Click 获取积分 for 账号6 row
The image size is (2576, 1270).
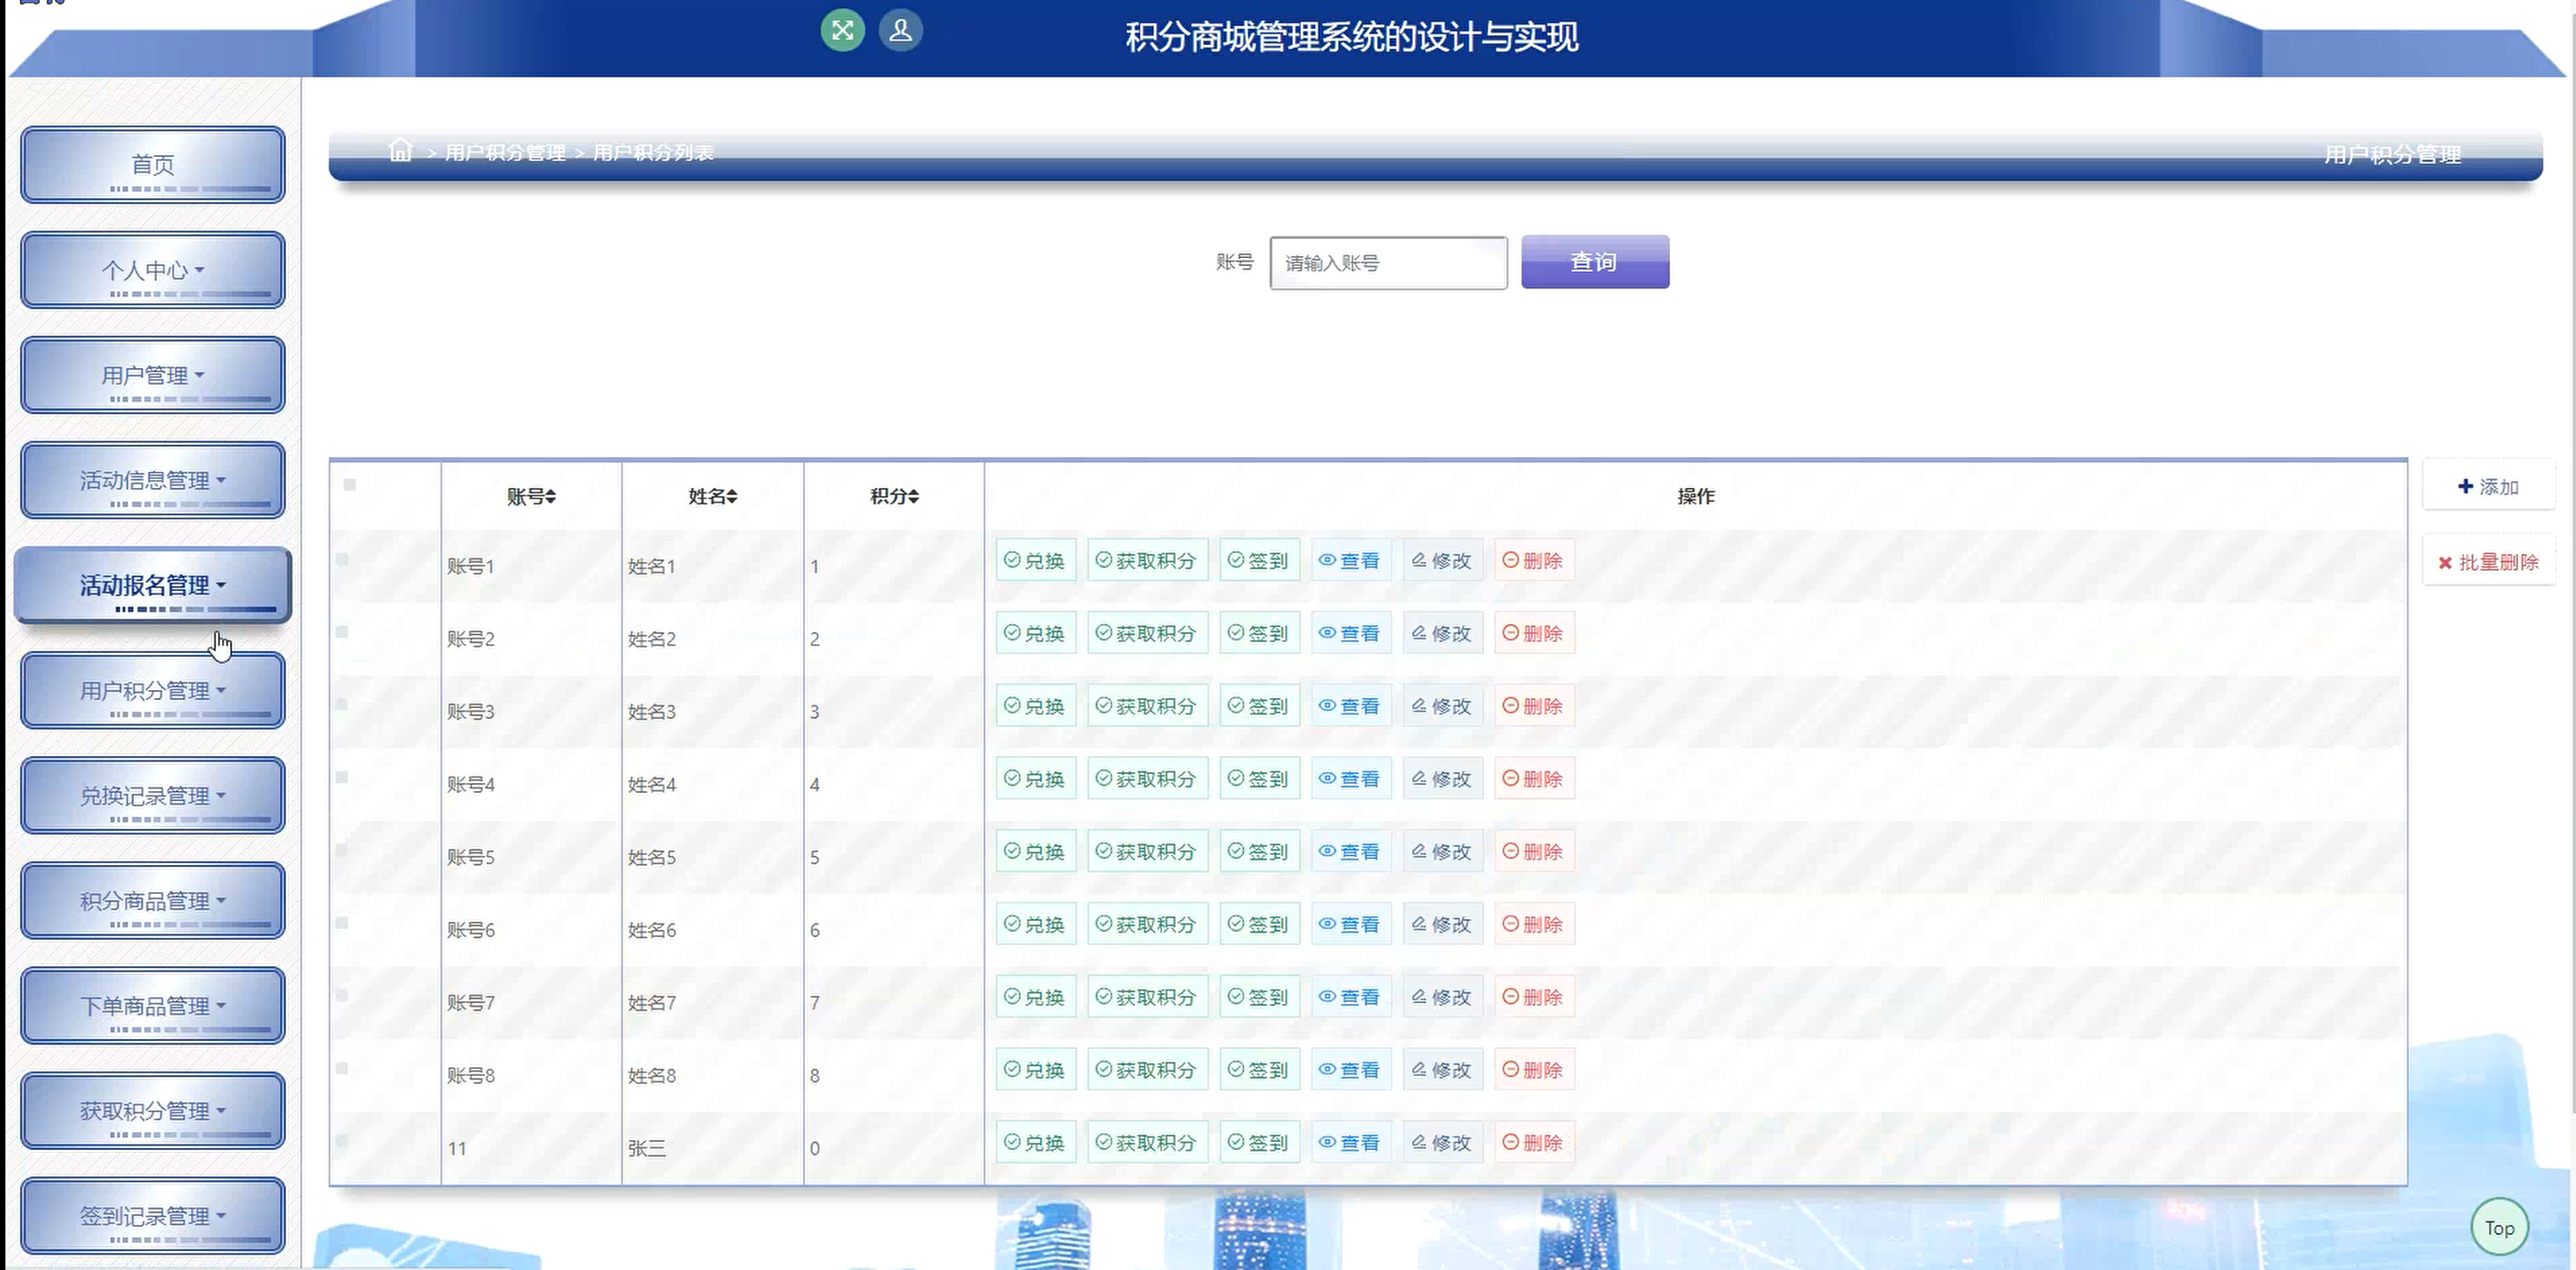1147,924
